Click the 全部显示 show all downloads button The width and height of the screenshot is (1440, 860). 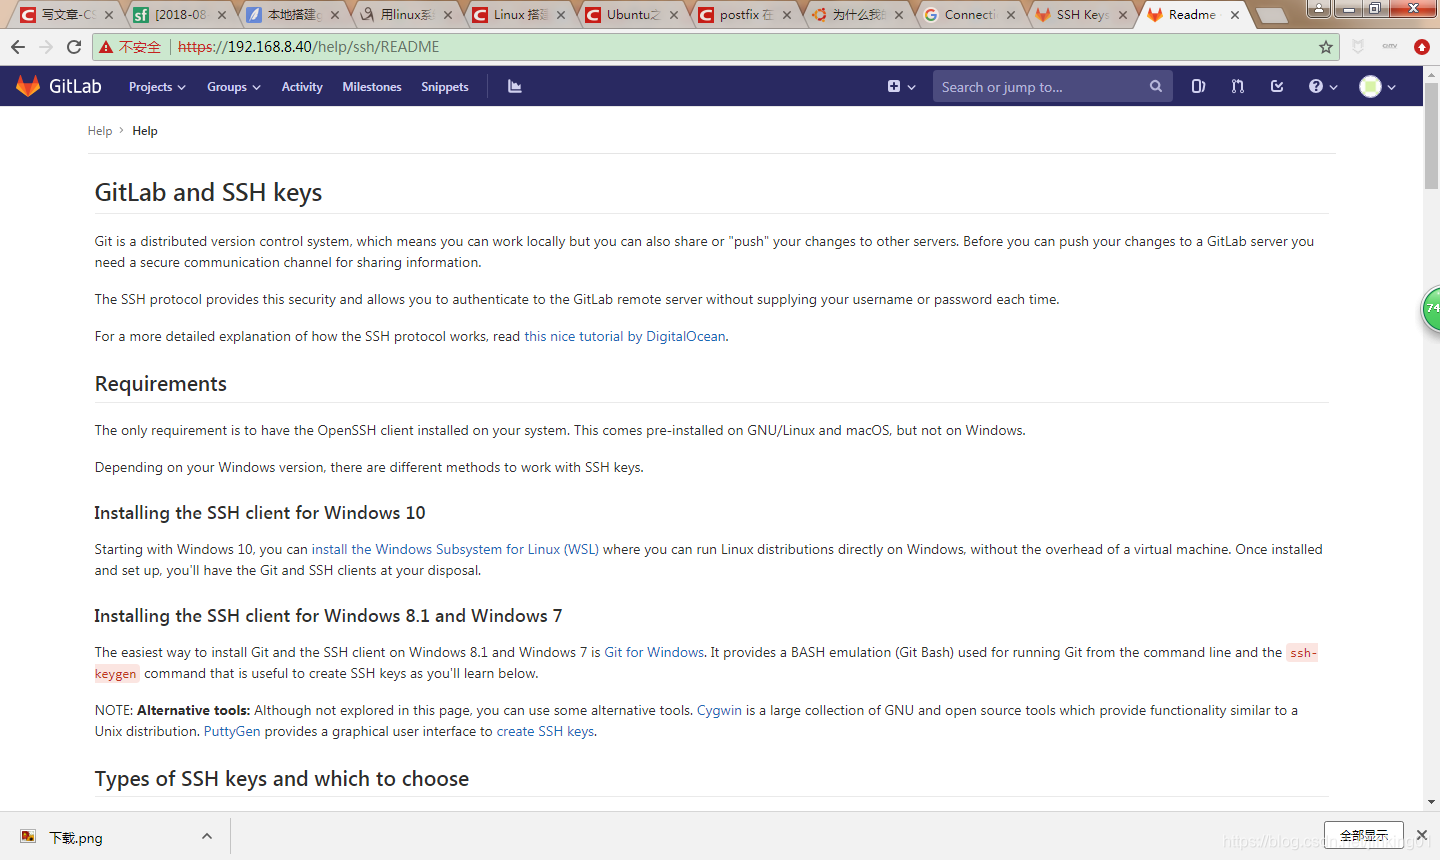(x=1364, y=835)
